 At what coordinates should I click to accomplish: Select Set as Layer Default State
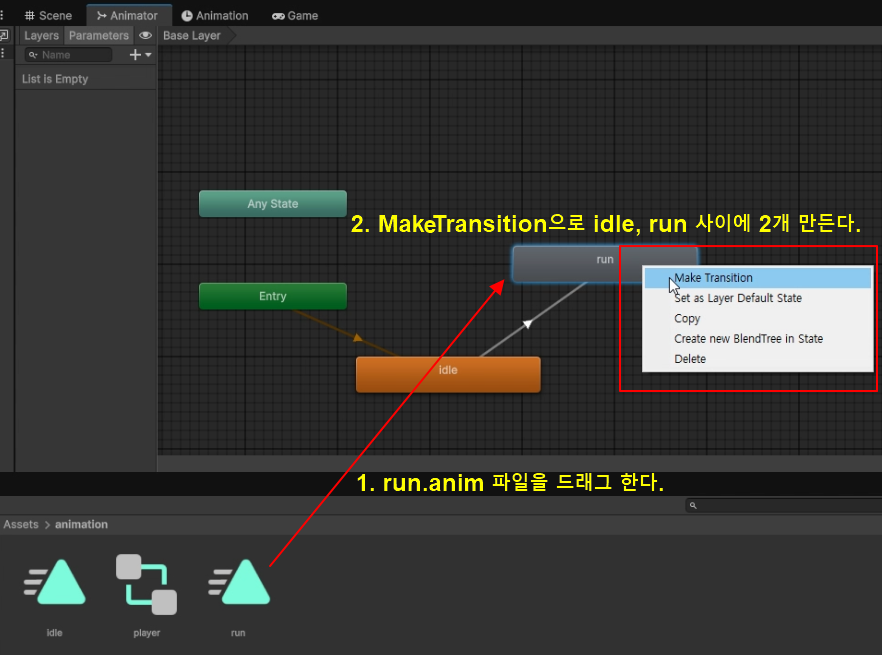pyautogui.click(x=737, y=298)
